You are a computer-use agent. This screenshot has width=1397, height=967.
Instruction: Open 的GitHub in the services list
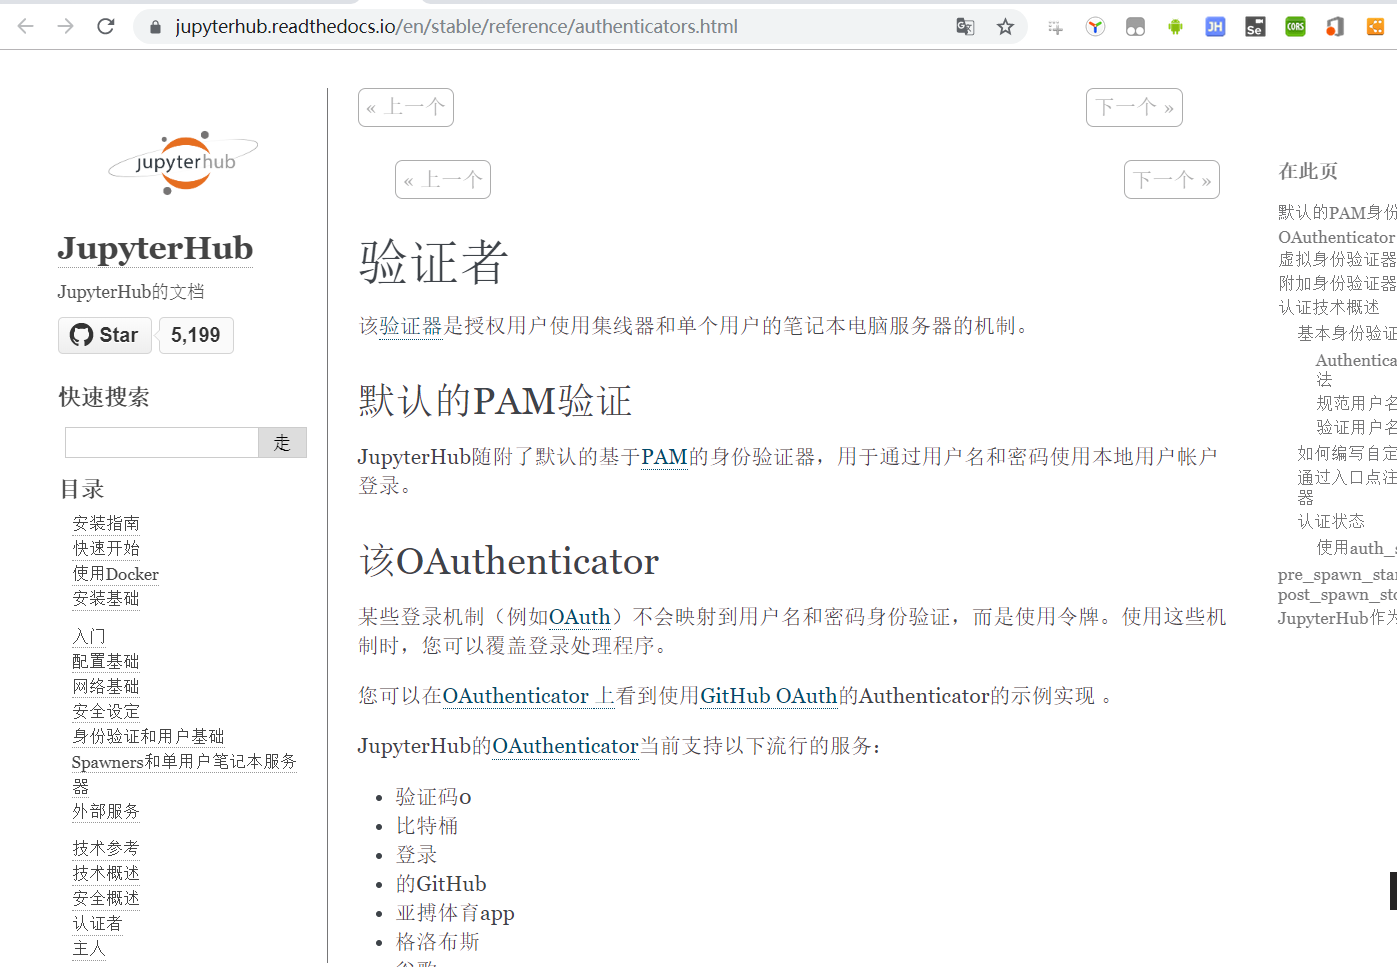(441, 884)
